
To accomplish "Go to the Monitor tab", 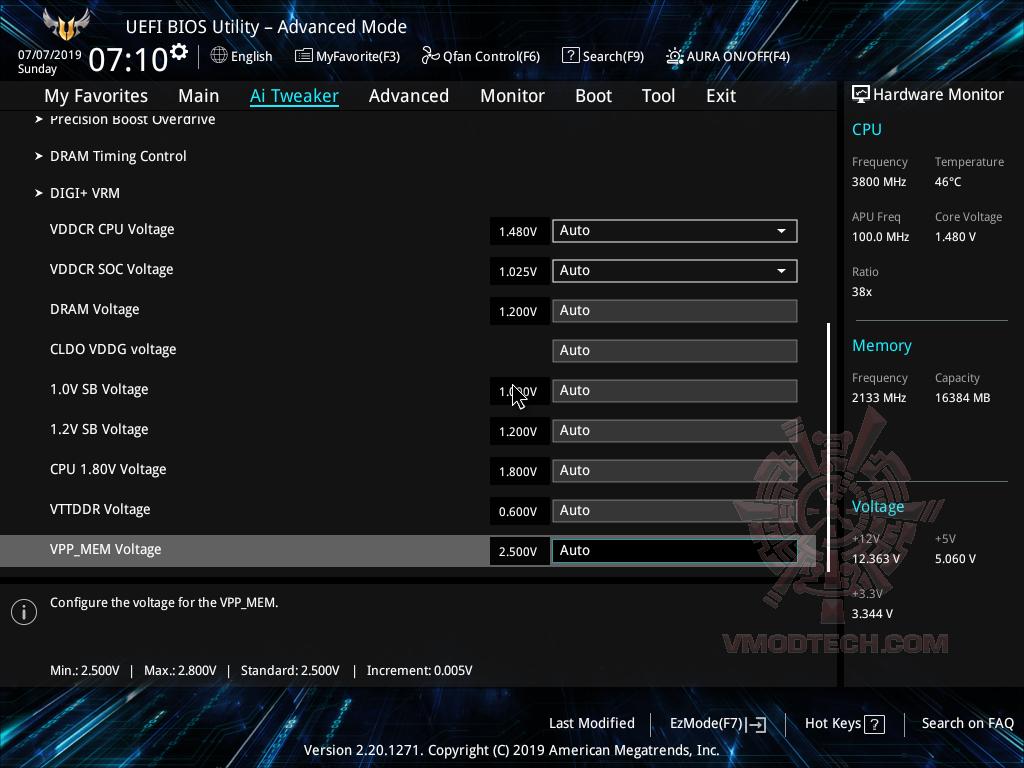I will pos(513,96).
